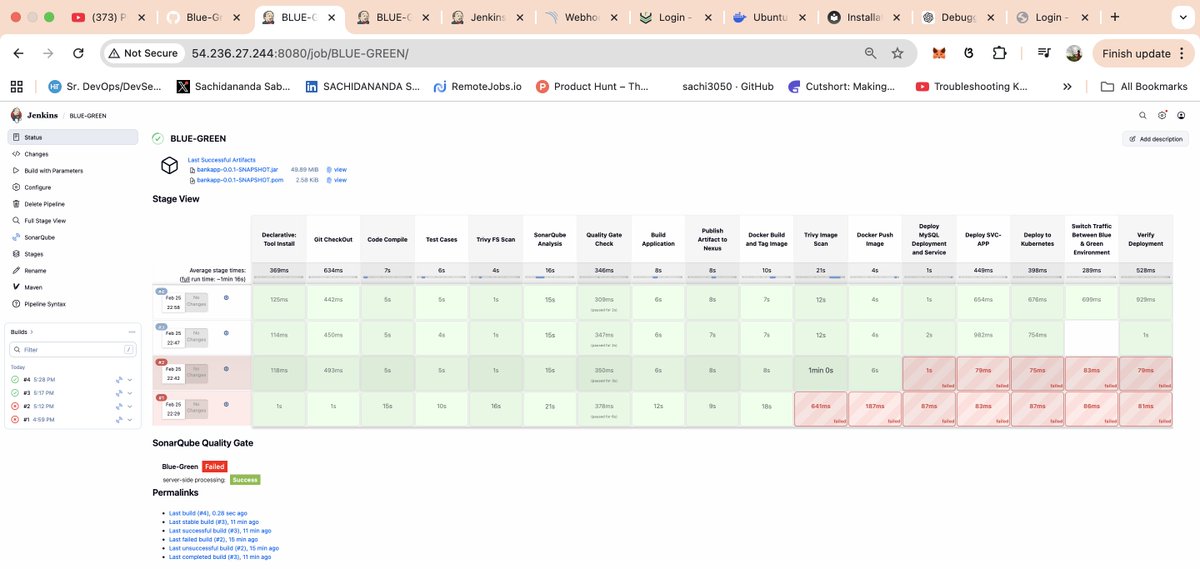Open the Chrome apps grid icon

[16, 87]
